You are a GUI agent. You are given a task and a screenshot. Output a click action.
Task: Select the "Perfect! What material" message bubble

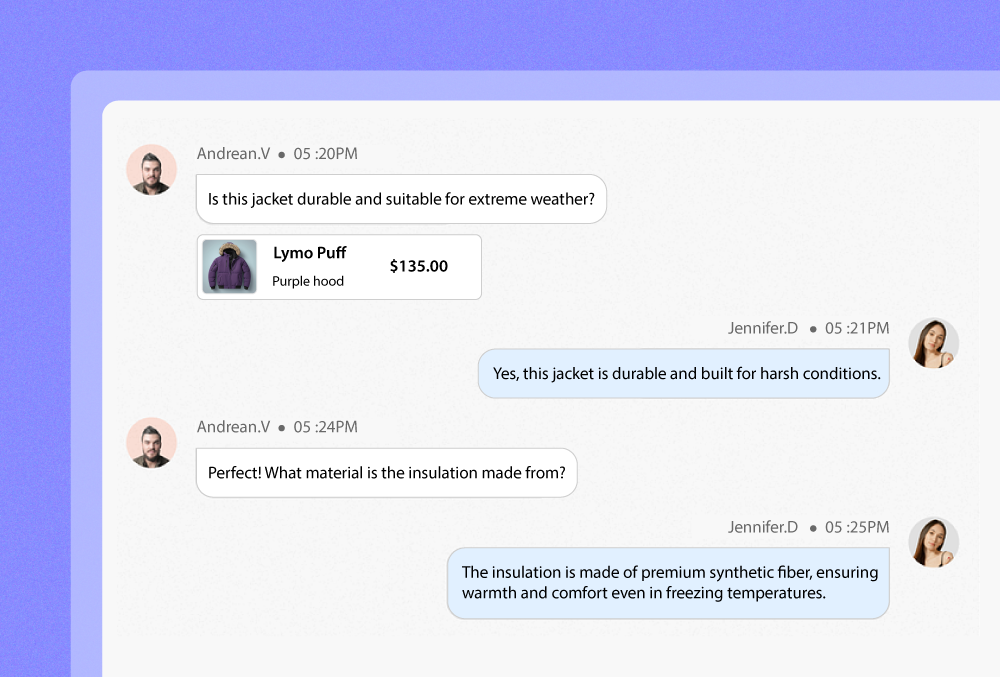386,472
